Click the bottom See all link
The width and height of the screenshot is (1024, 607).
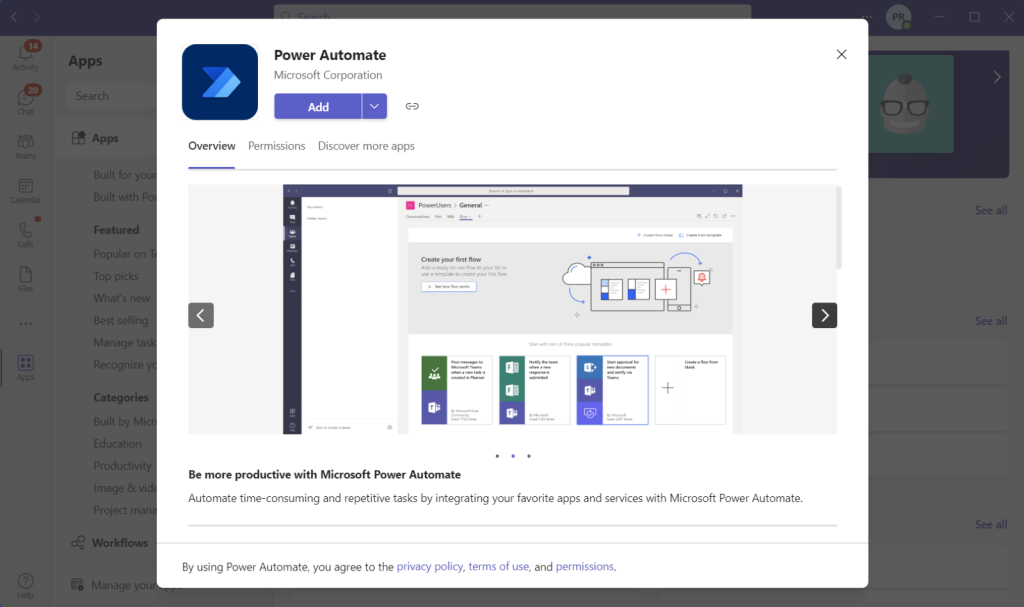[x=991, y=524]
